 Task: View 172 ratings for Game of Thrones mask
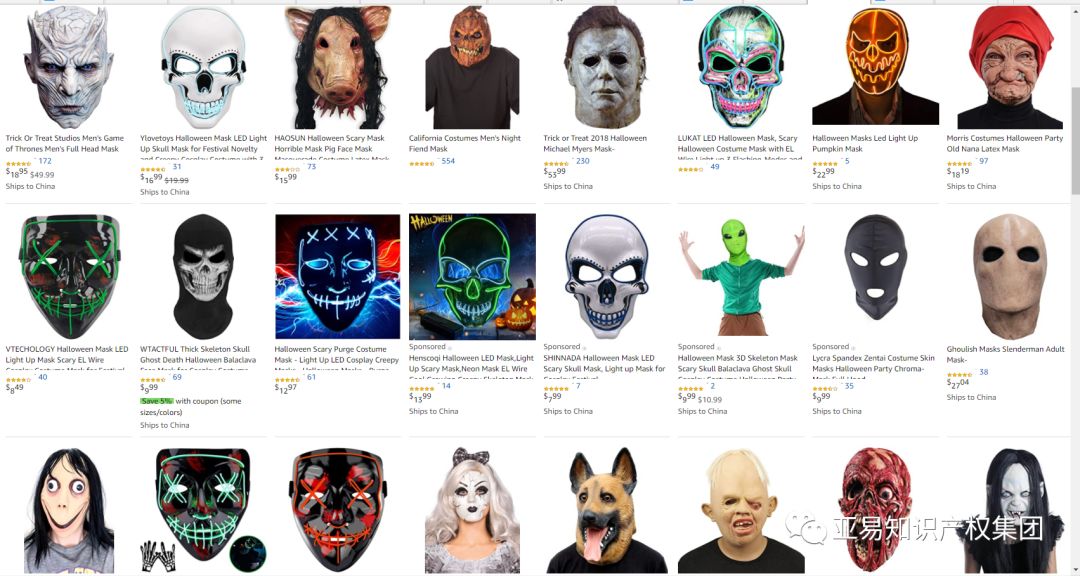click(45, 161)
